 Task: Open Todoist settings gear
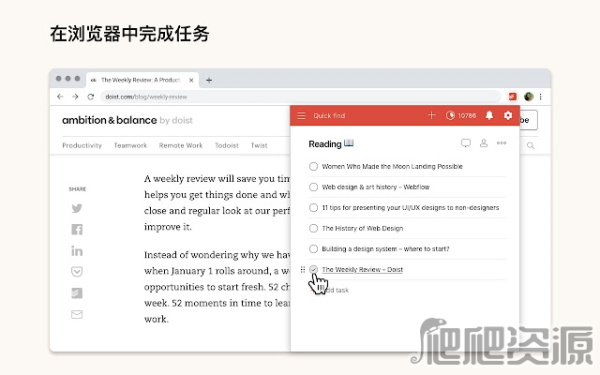[508, 115]
